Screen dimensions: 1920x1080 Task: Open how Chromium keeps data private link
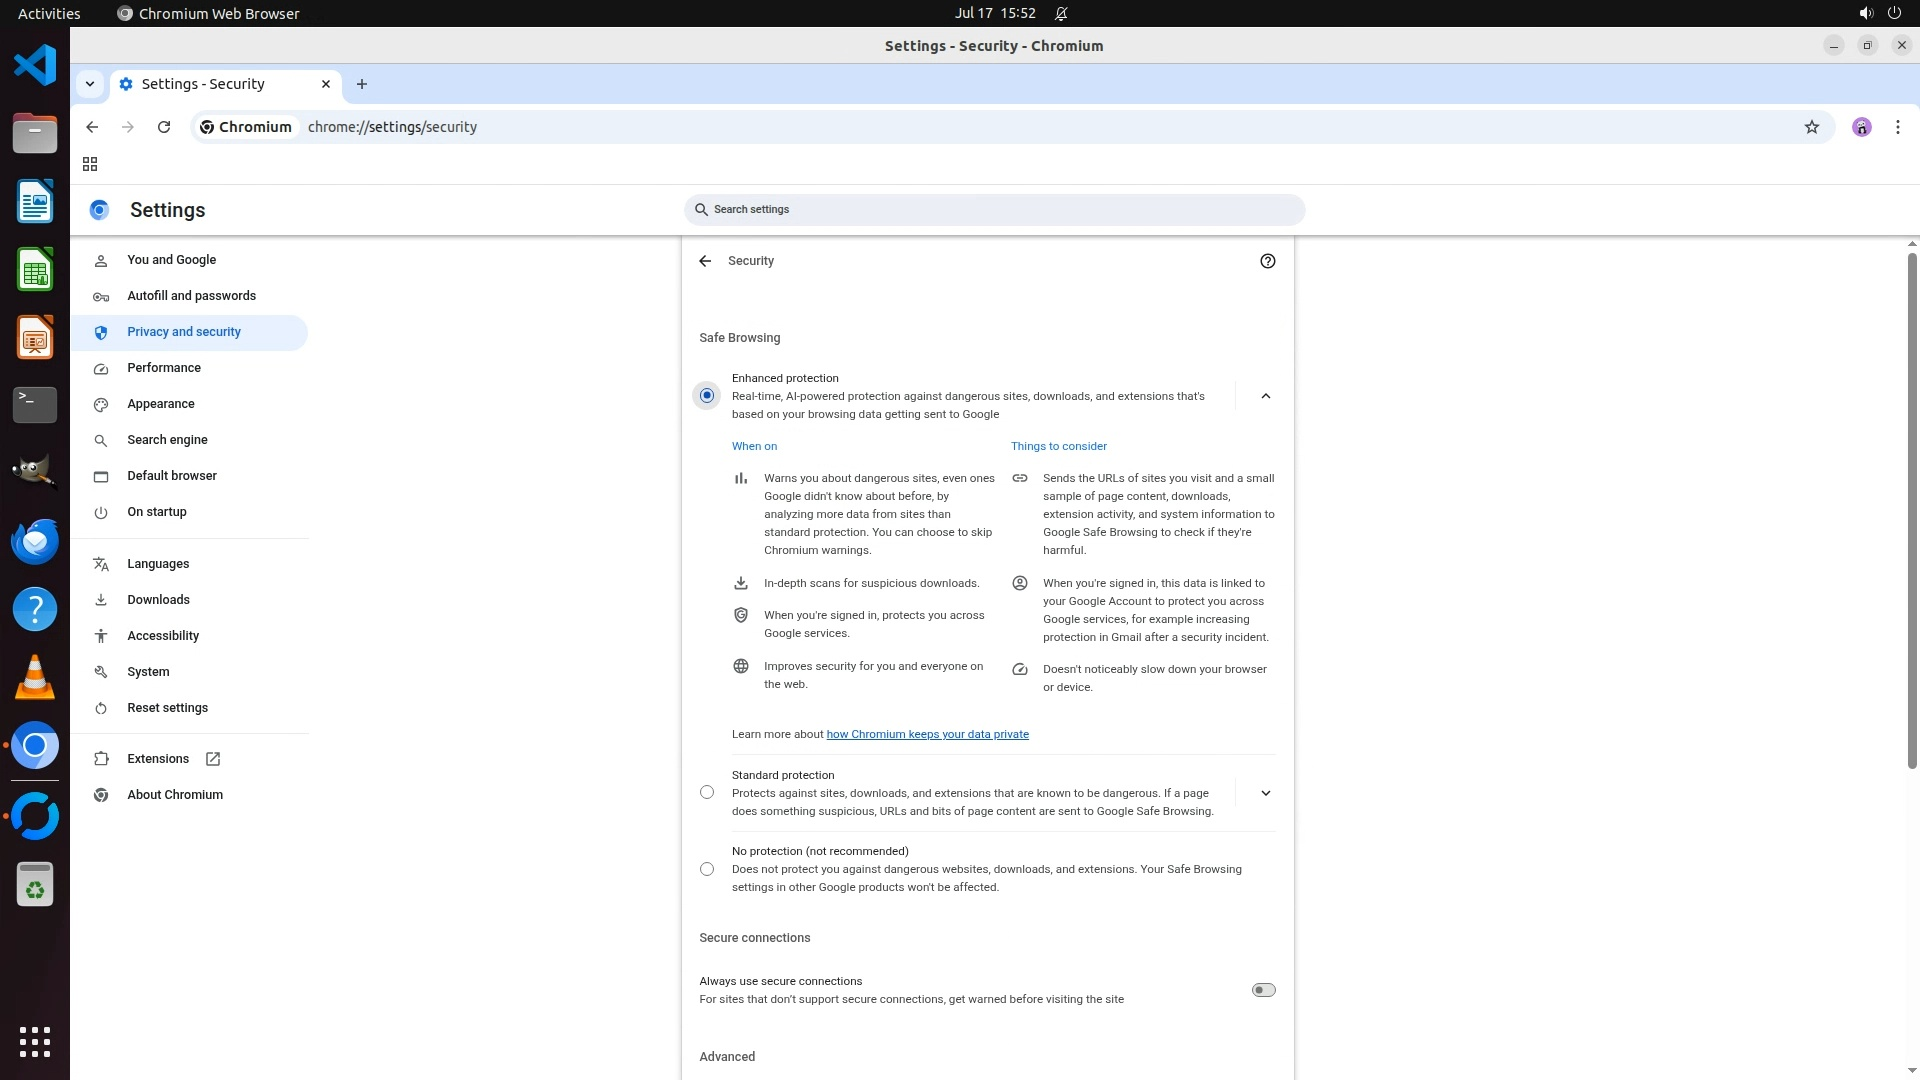(927, 734)
